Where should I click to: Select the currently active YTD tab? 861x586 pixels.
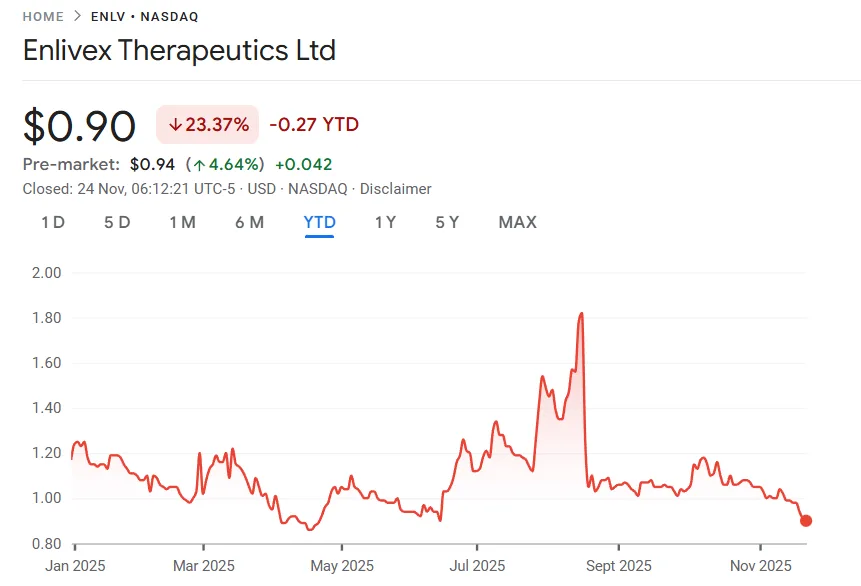coord(319,222)
